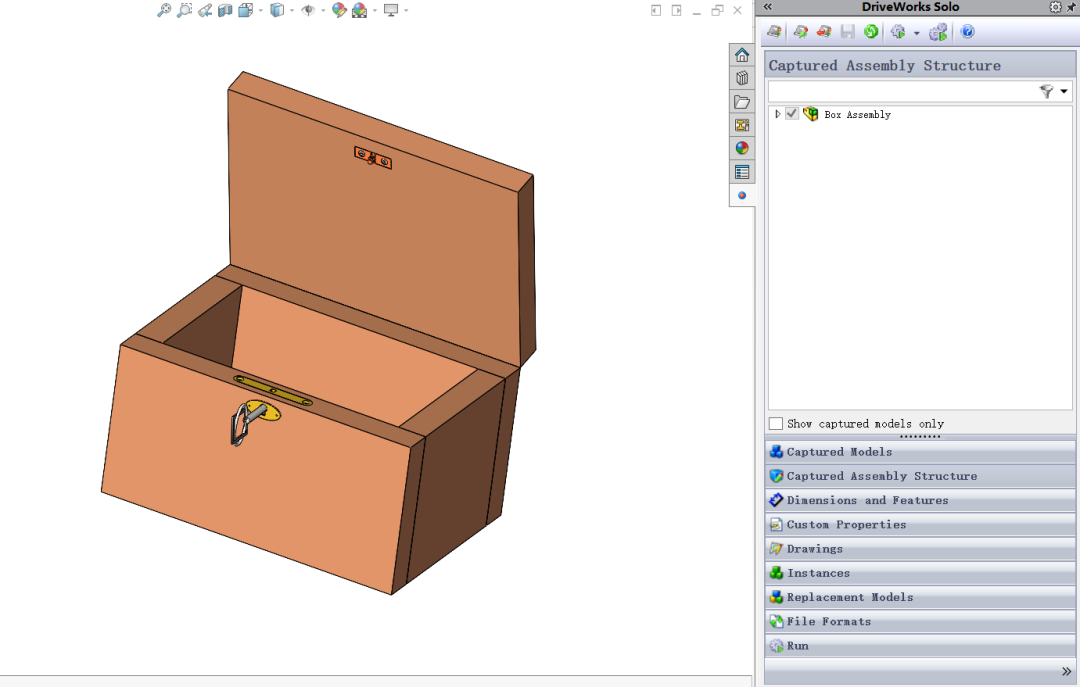The height and width of the screenshot is (687, 1080).
Task: Click the Hide/Show Items eye icon
Action: pos(308,10)
